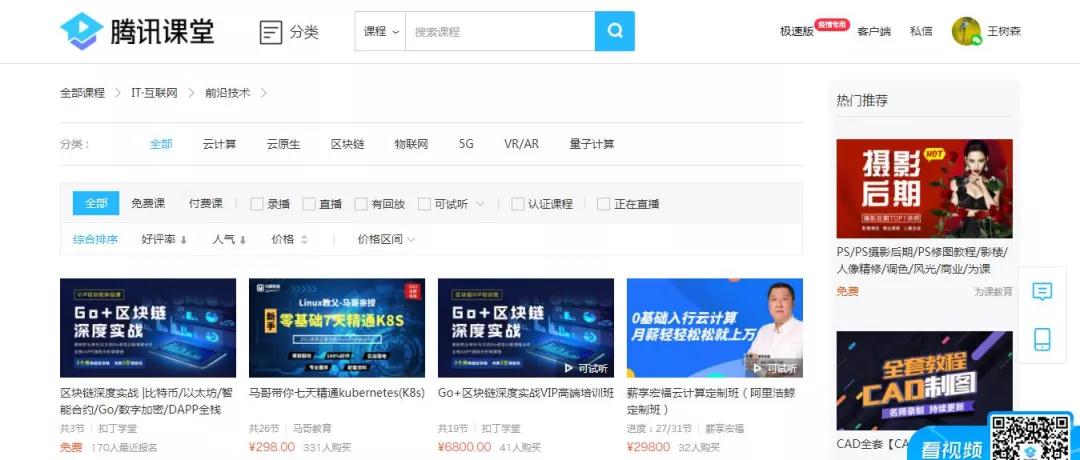Click the feedback chat icon on right sidebar
The width and height of the screenshot is (1080, 460).
click(x=1041, y=292)
